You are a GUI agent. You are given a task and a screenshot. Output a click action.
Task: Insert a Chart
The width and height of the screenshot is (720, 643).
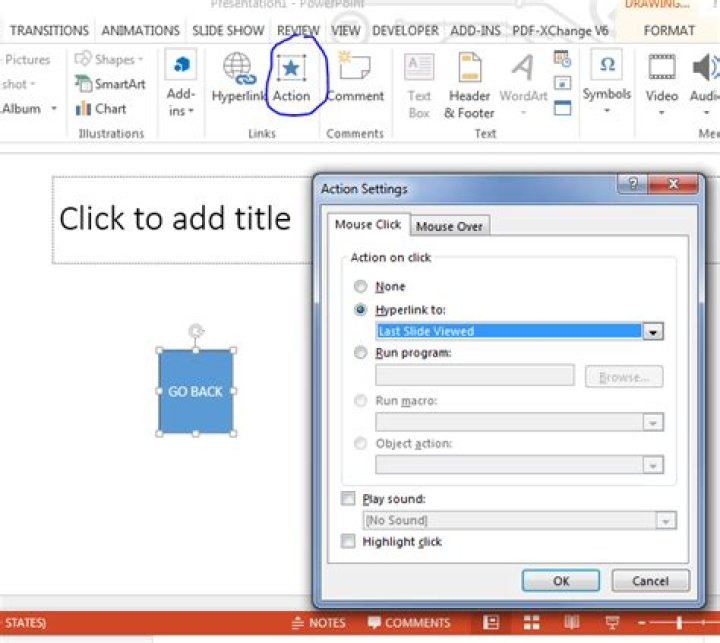101,109
